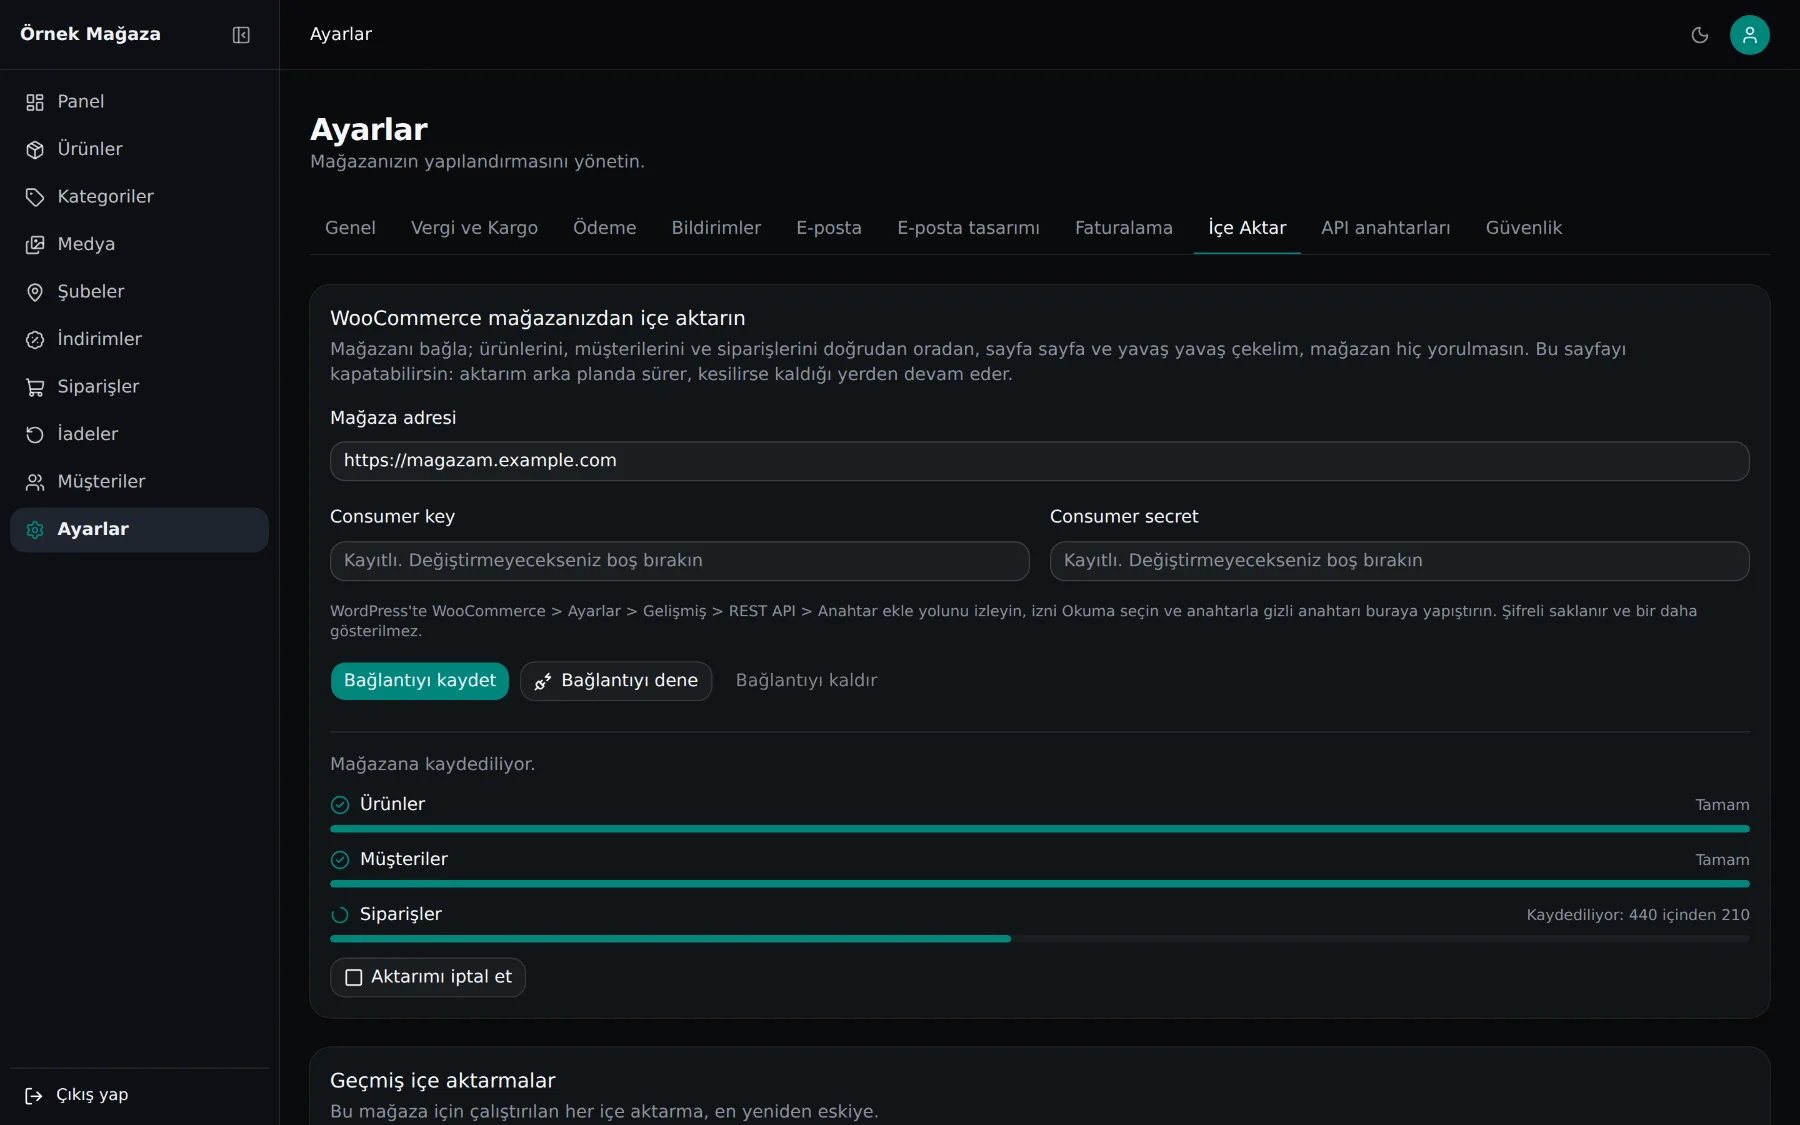Test connection with Bağlantıyı dene
The image size is (1800, 1125).
[616, 681]
